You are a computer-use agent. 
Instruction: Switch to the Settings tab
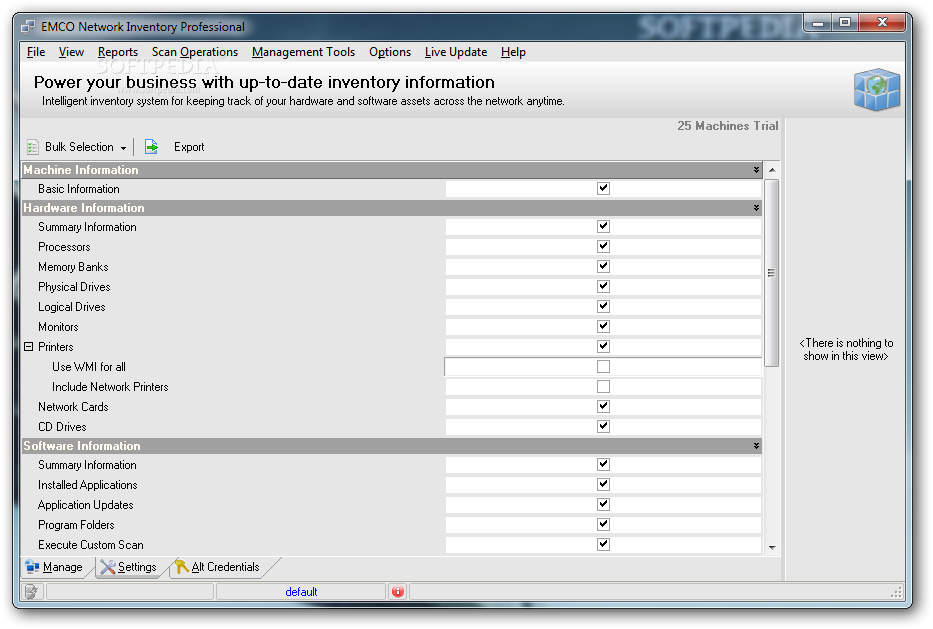point(129,567)
